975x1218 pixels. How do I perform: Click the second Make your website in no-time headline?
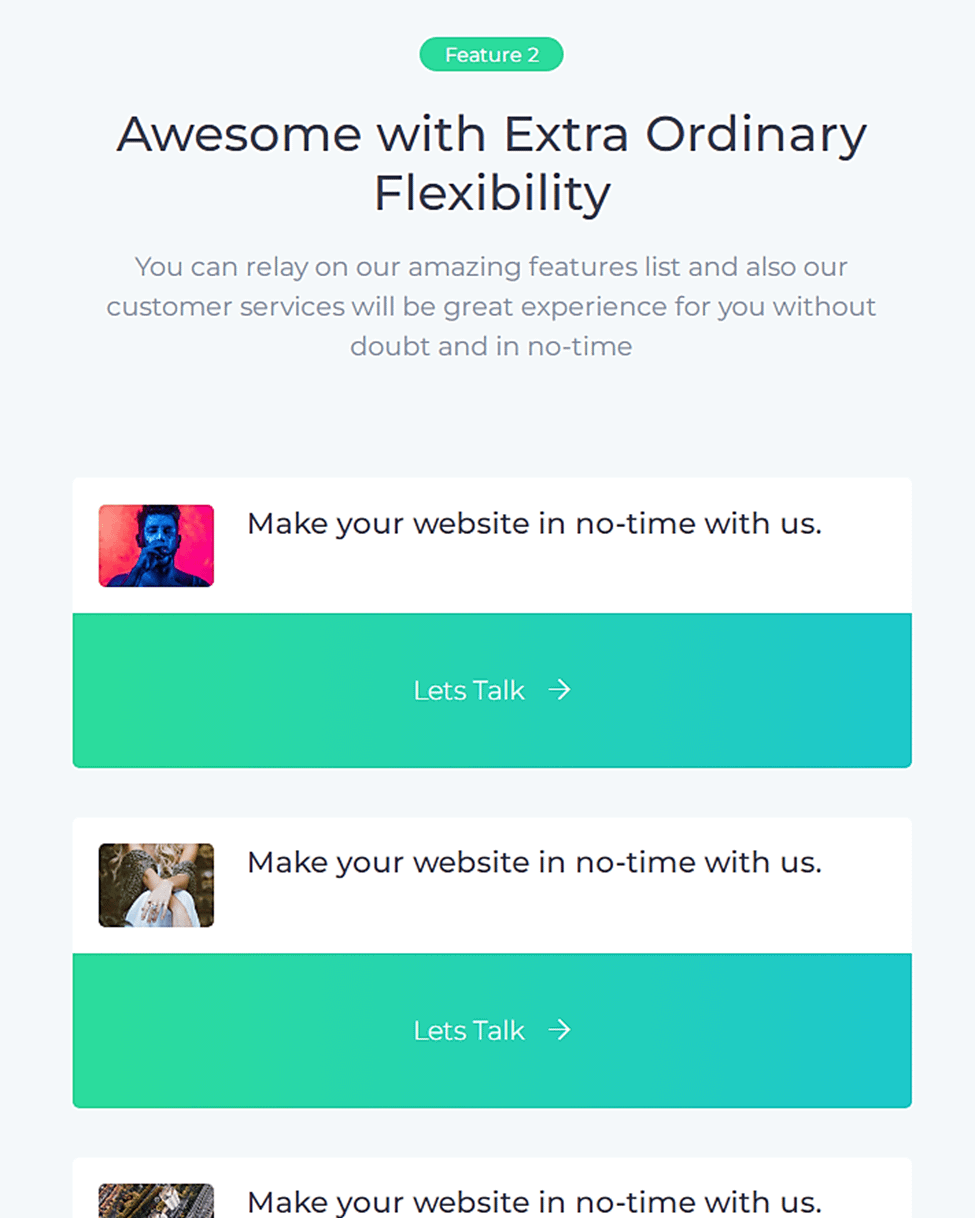(x=534, y=862)
